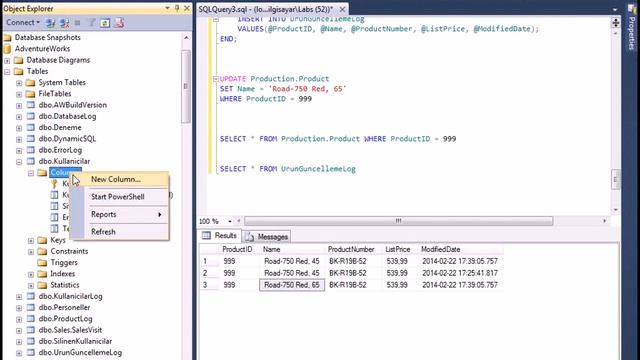Expand dbo.UrunGuncellemeLog table node
Viewport: 640px width, 360px height.
(19, 353)
